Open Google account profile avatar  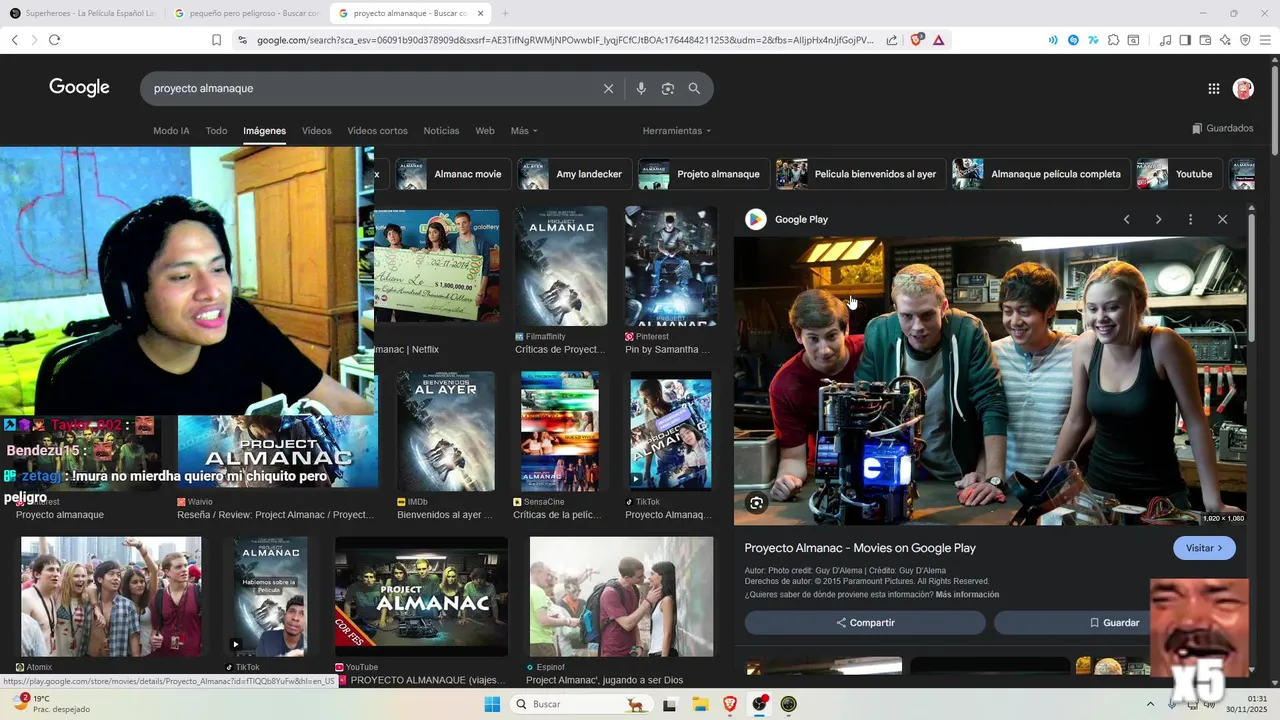(x=1243, y=89)
